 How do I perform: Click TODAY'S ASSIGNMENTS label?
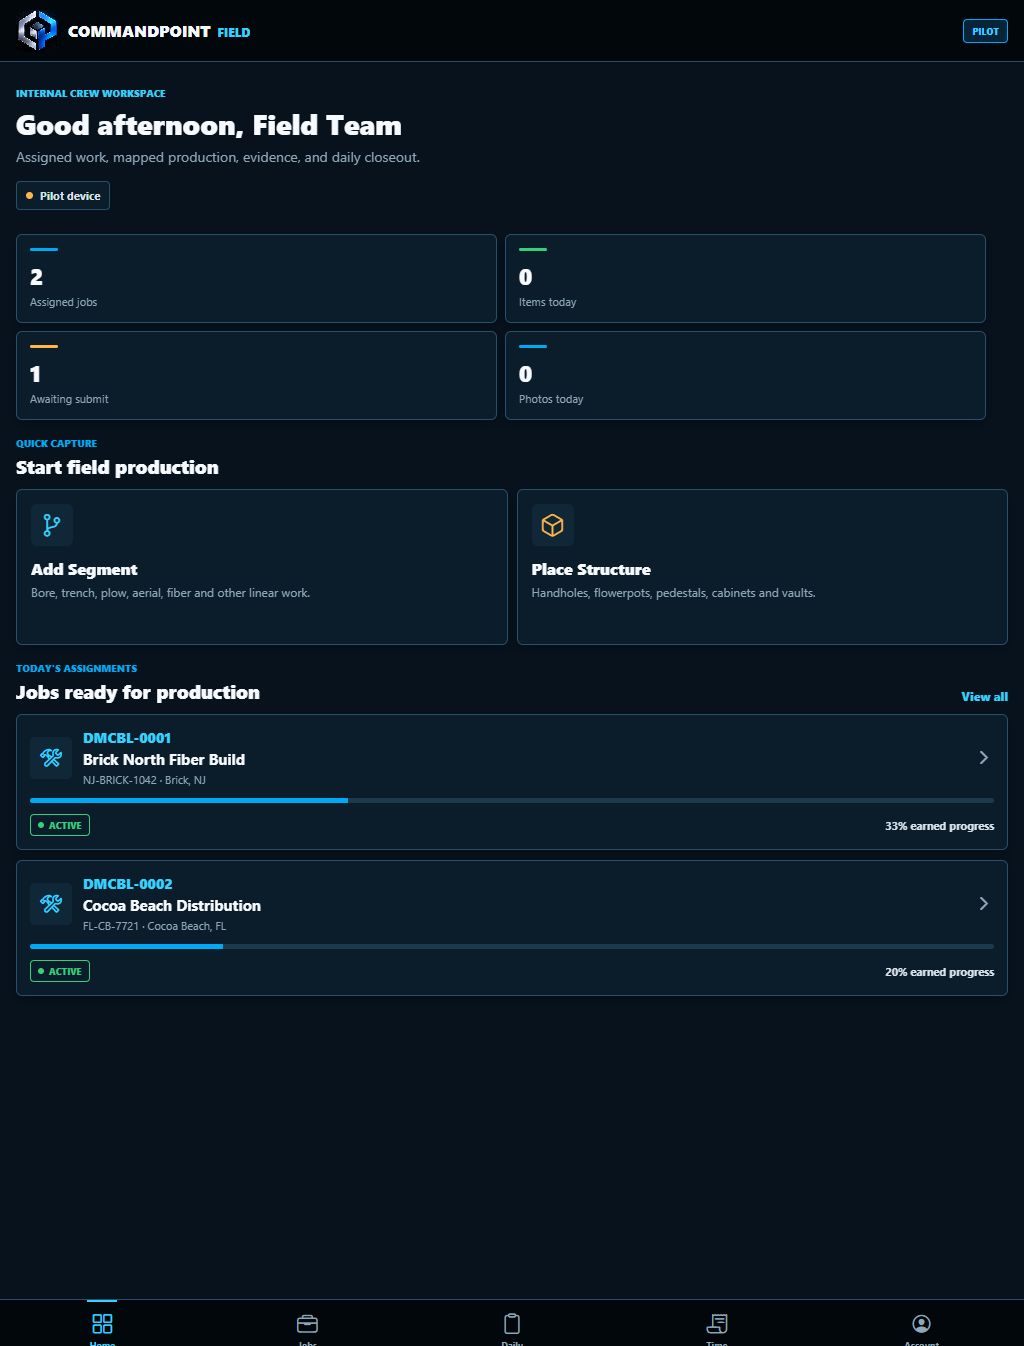click(77, 668)
